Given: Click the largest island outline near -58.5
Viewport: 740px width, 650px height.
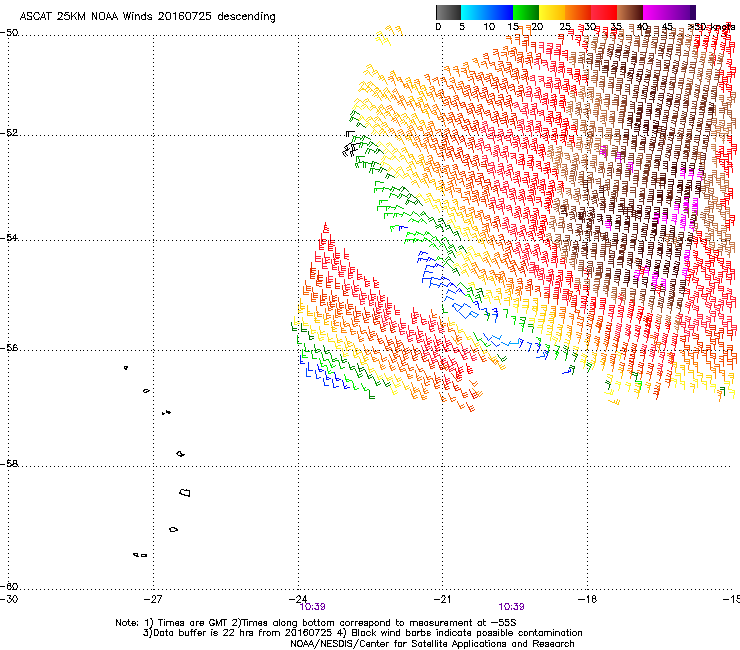Looking at the screenshot, I should tap(185, 492).
